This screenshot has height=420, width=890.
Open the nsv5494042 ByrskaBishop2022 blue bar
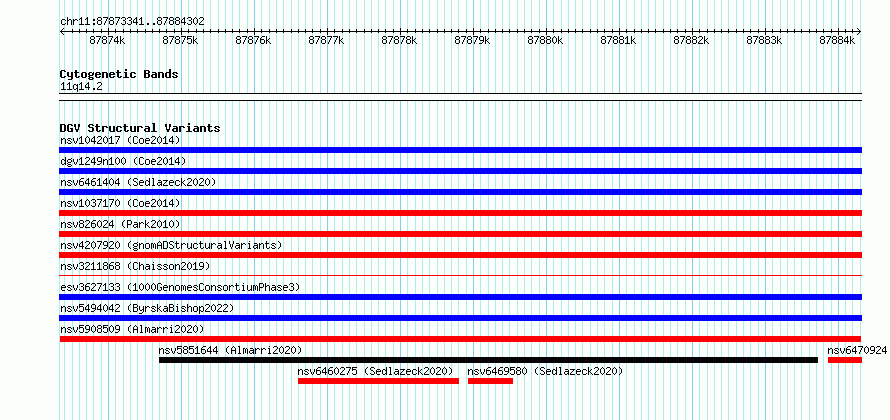pos(460,318)
